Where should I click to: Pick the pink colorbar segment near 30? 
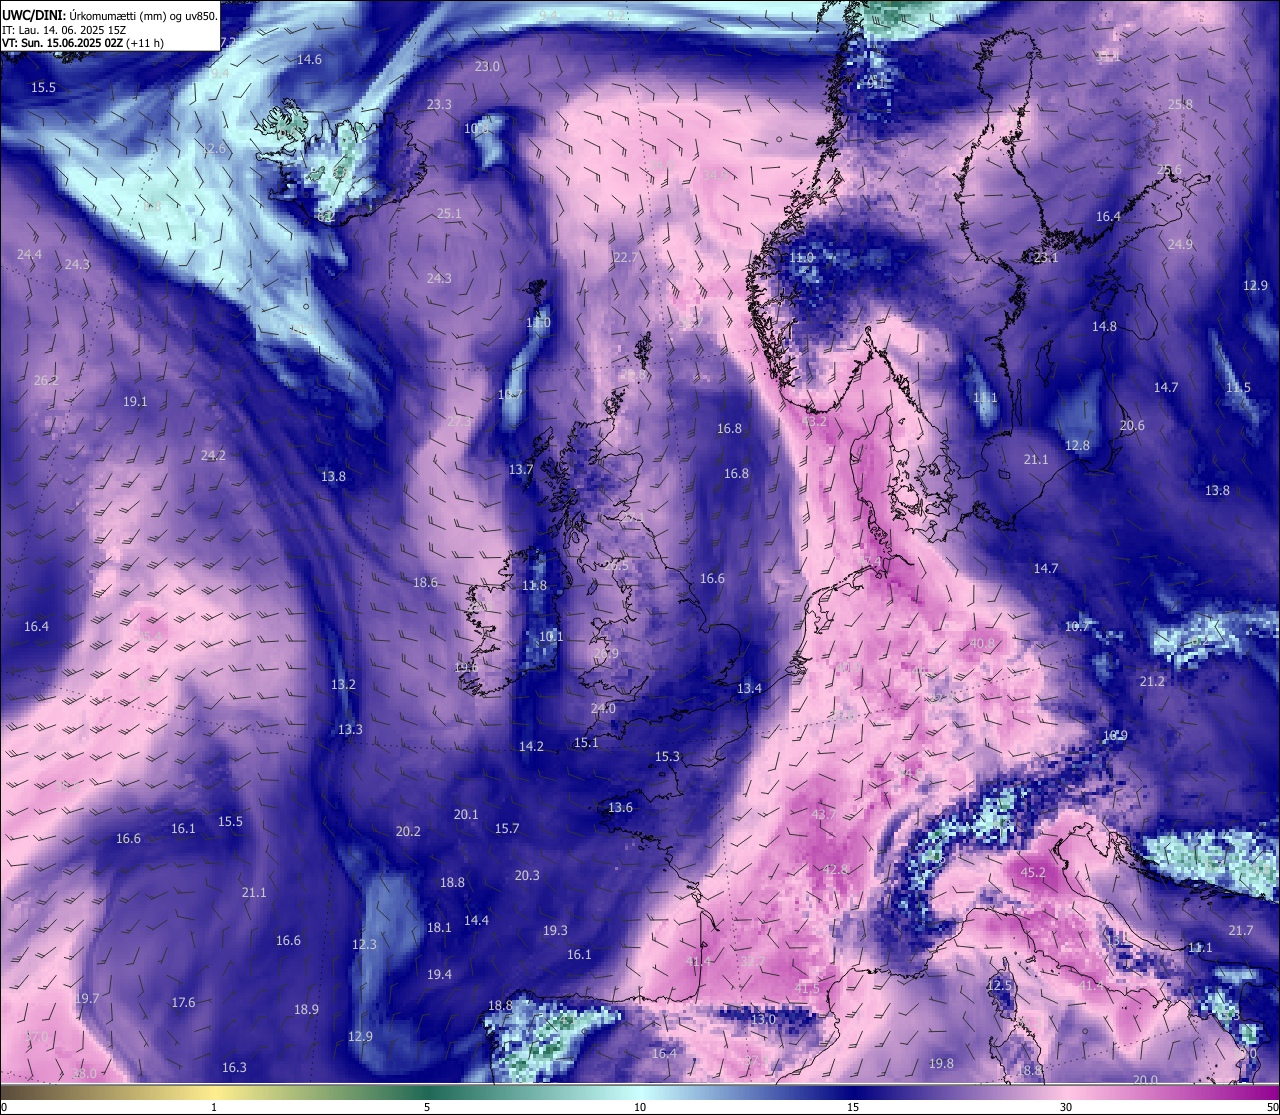[x=1066, y=1092]
